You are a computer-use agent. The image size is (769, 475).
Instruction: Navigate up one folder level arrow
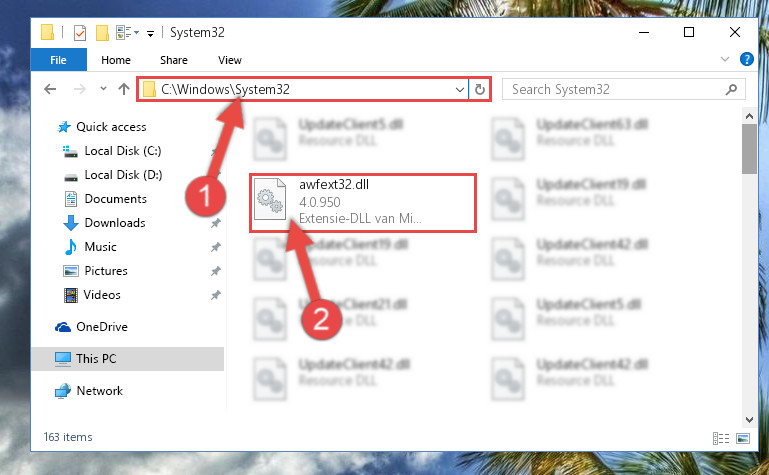click(x=124, y=89)
